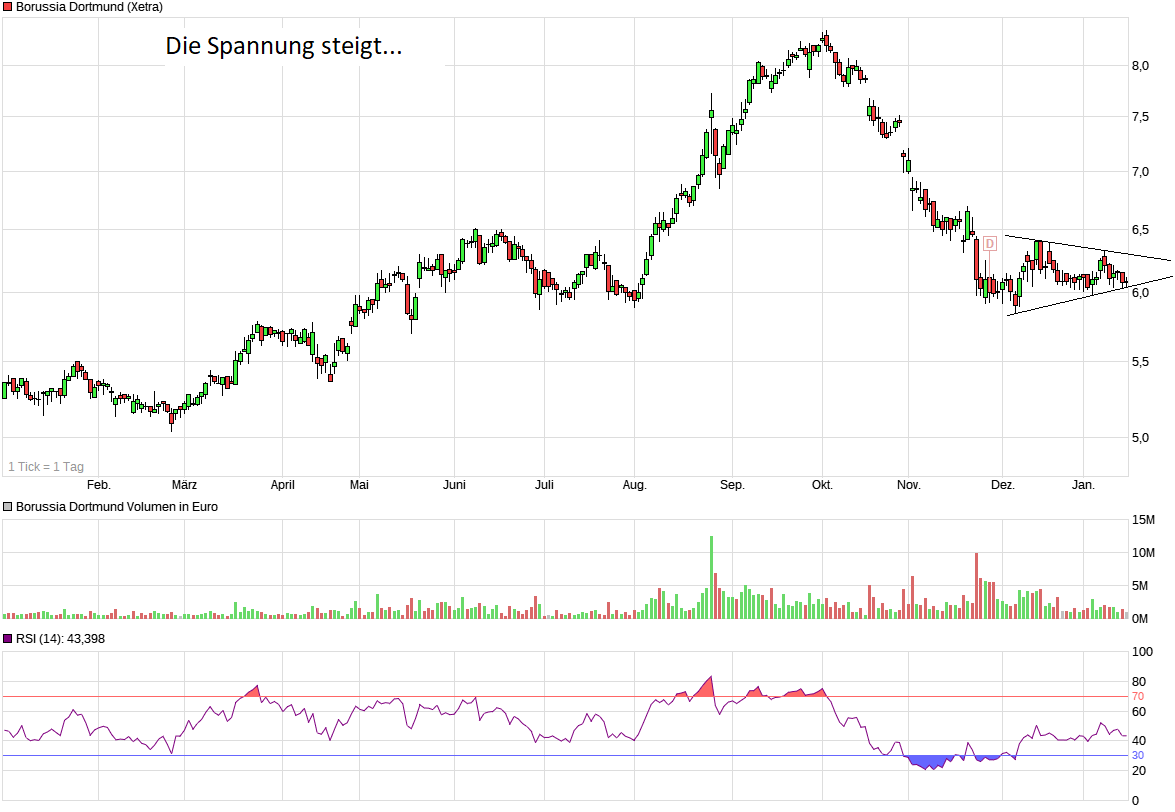Click 'Borussia Dortmund Volumen in Euro' label
1175x812 pixels.
pos(117,507)
